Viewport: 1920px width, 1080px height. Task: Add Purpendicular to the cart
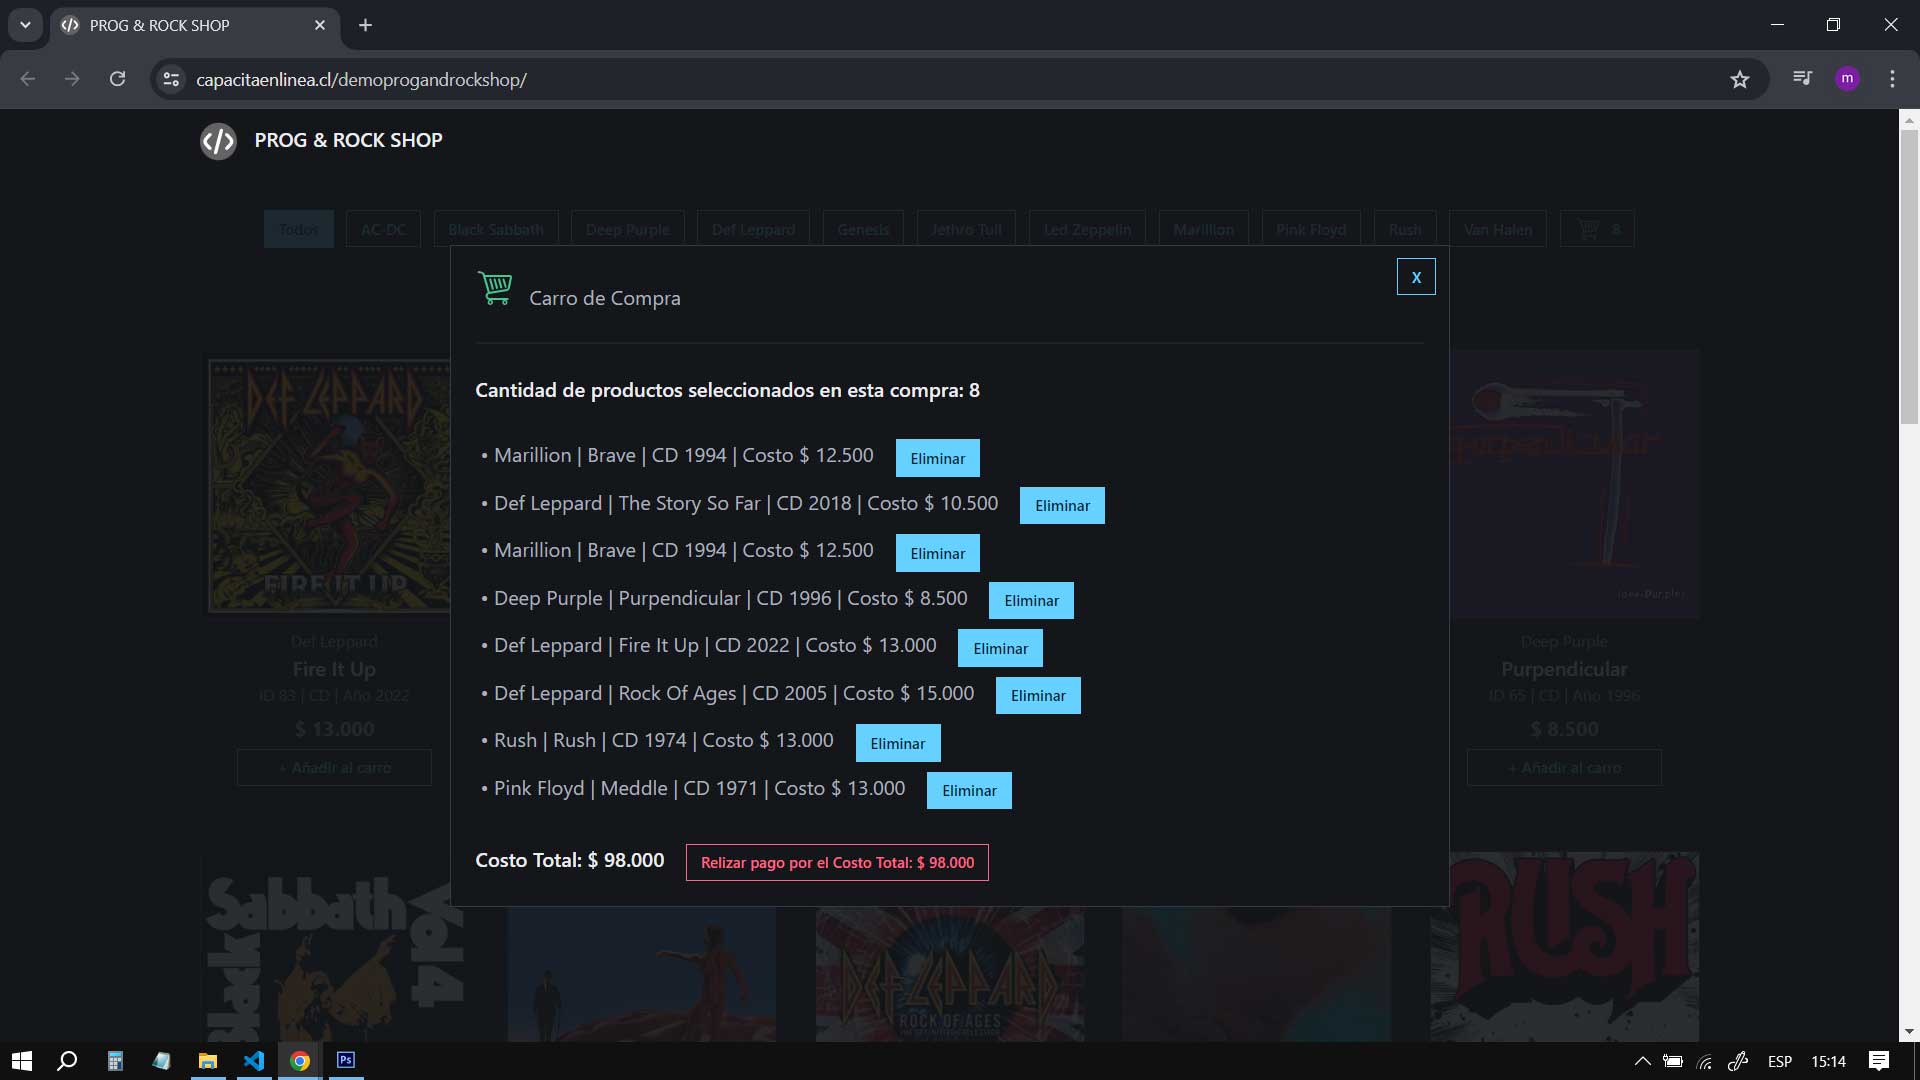click(x=1564, y=768)
